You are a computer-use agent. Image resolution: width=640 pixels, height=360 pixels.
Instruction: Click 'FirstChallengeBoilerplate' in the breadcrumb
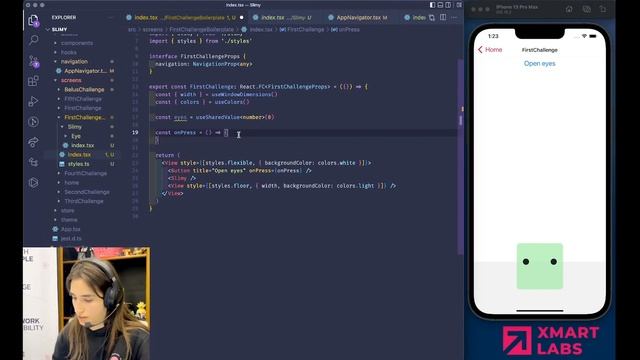pyautogui.click(x=202, y=29)
